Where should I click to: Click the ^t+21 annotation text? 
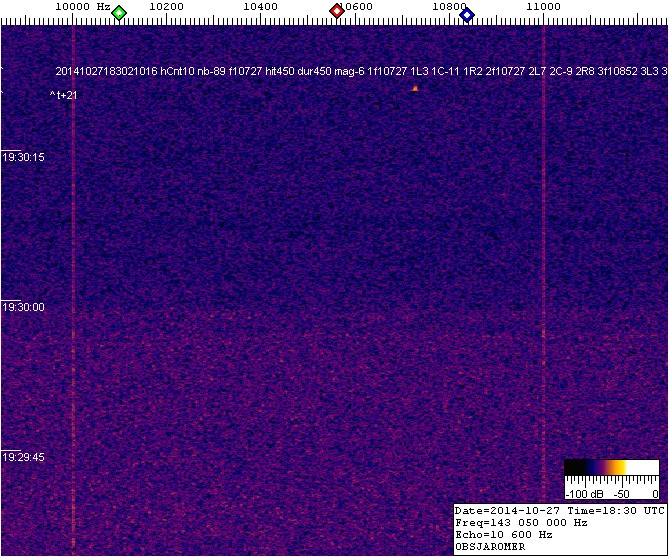[x=63, y=94]
